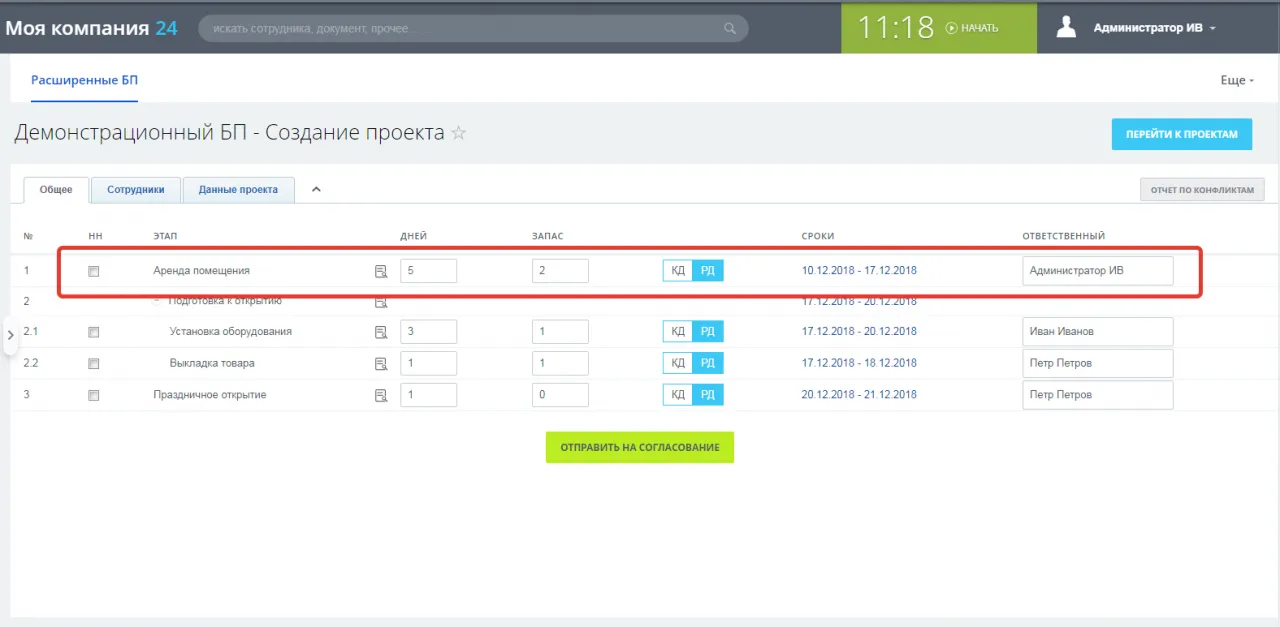Image resolution: width=1280 pixels, height=627 pixels.
Task: Open stage details icon for Аренда помещения
Action: point(380,270)
